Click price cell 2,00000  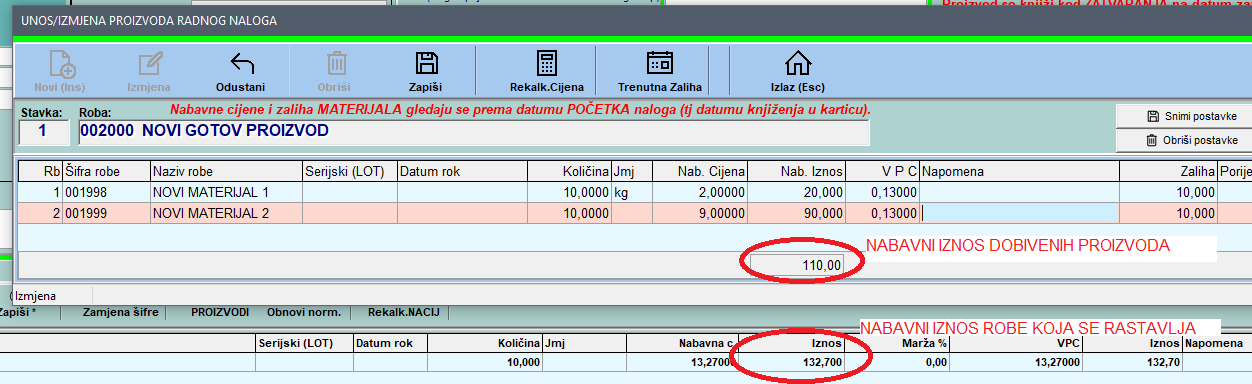coord(699,192)
